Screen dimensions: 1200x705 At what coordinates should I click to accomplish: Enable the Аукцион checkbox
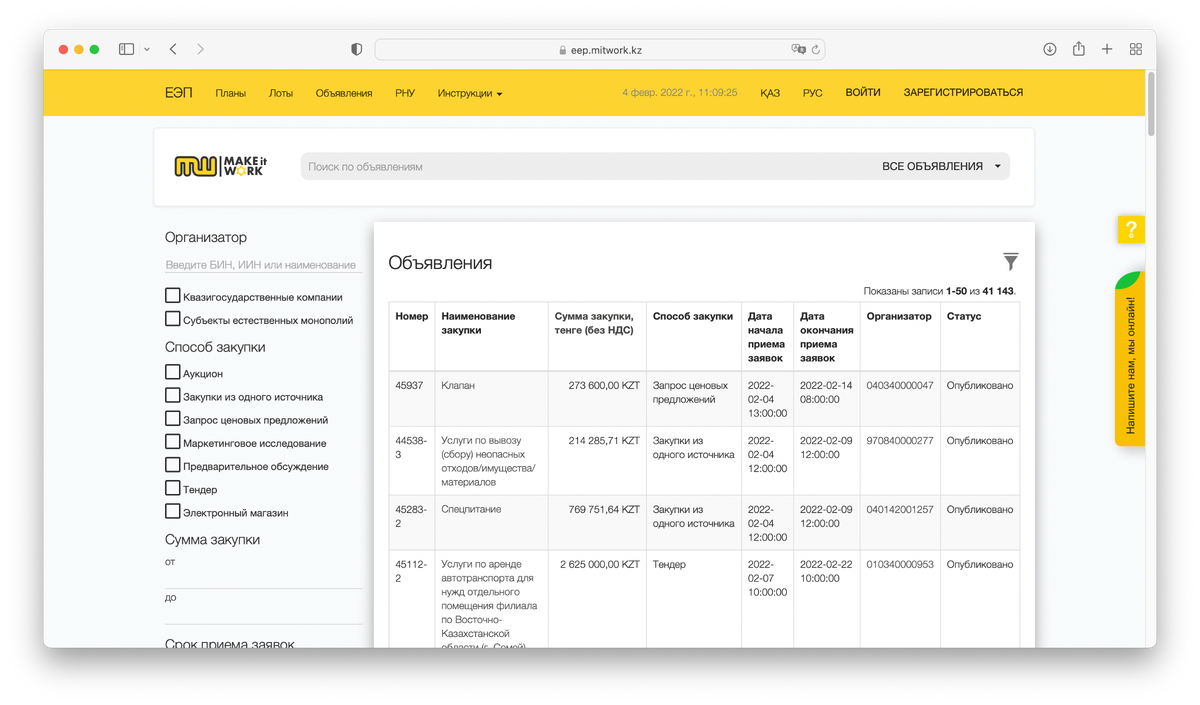[x=172, y=372]
